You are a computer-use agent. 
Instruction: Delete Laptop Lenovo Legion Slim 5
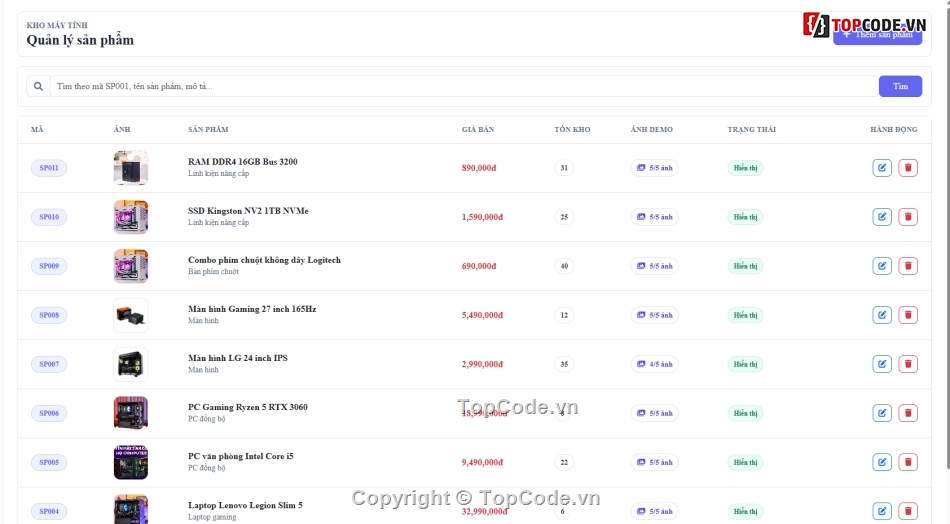point(908,511)
